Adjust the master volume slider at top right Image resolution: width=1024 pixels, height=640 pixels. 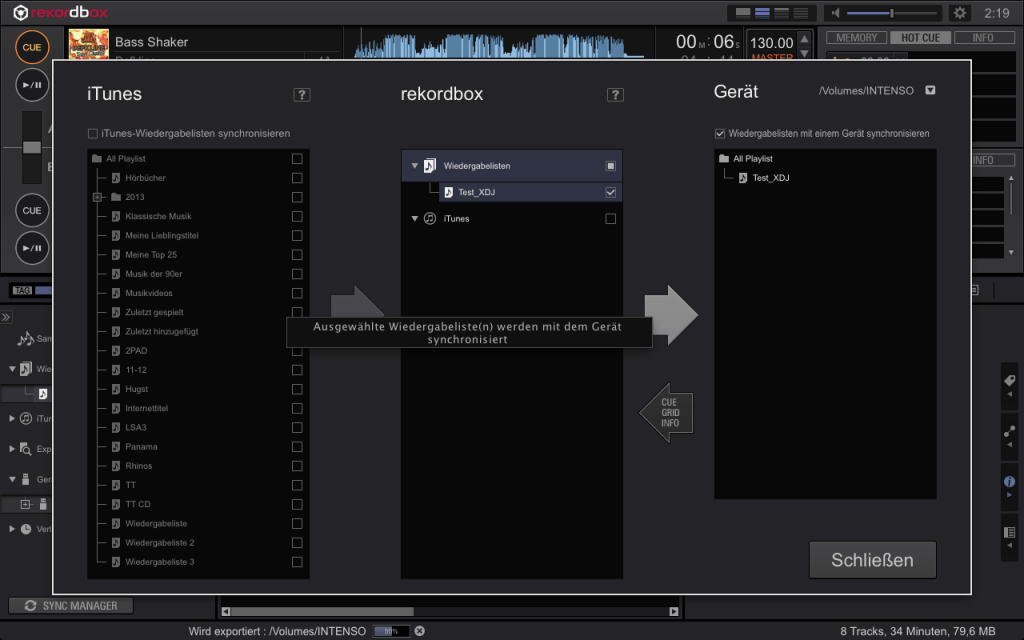pos(890,13)
